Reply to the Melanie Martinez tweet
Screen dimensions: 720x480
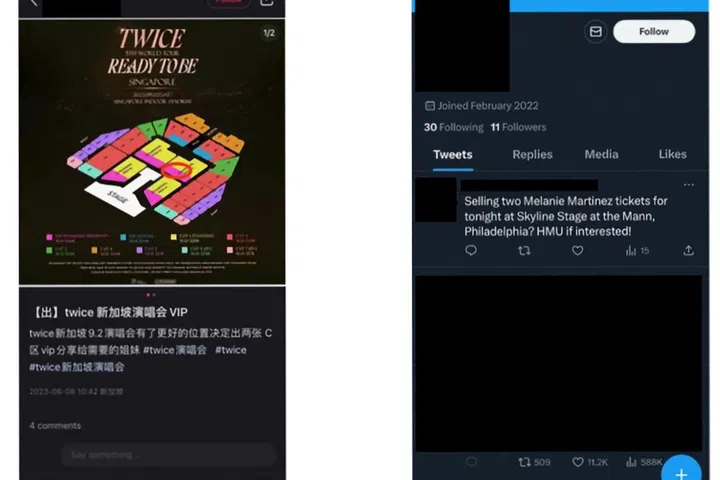click(x=471, y=250)
